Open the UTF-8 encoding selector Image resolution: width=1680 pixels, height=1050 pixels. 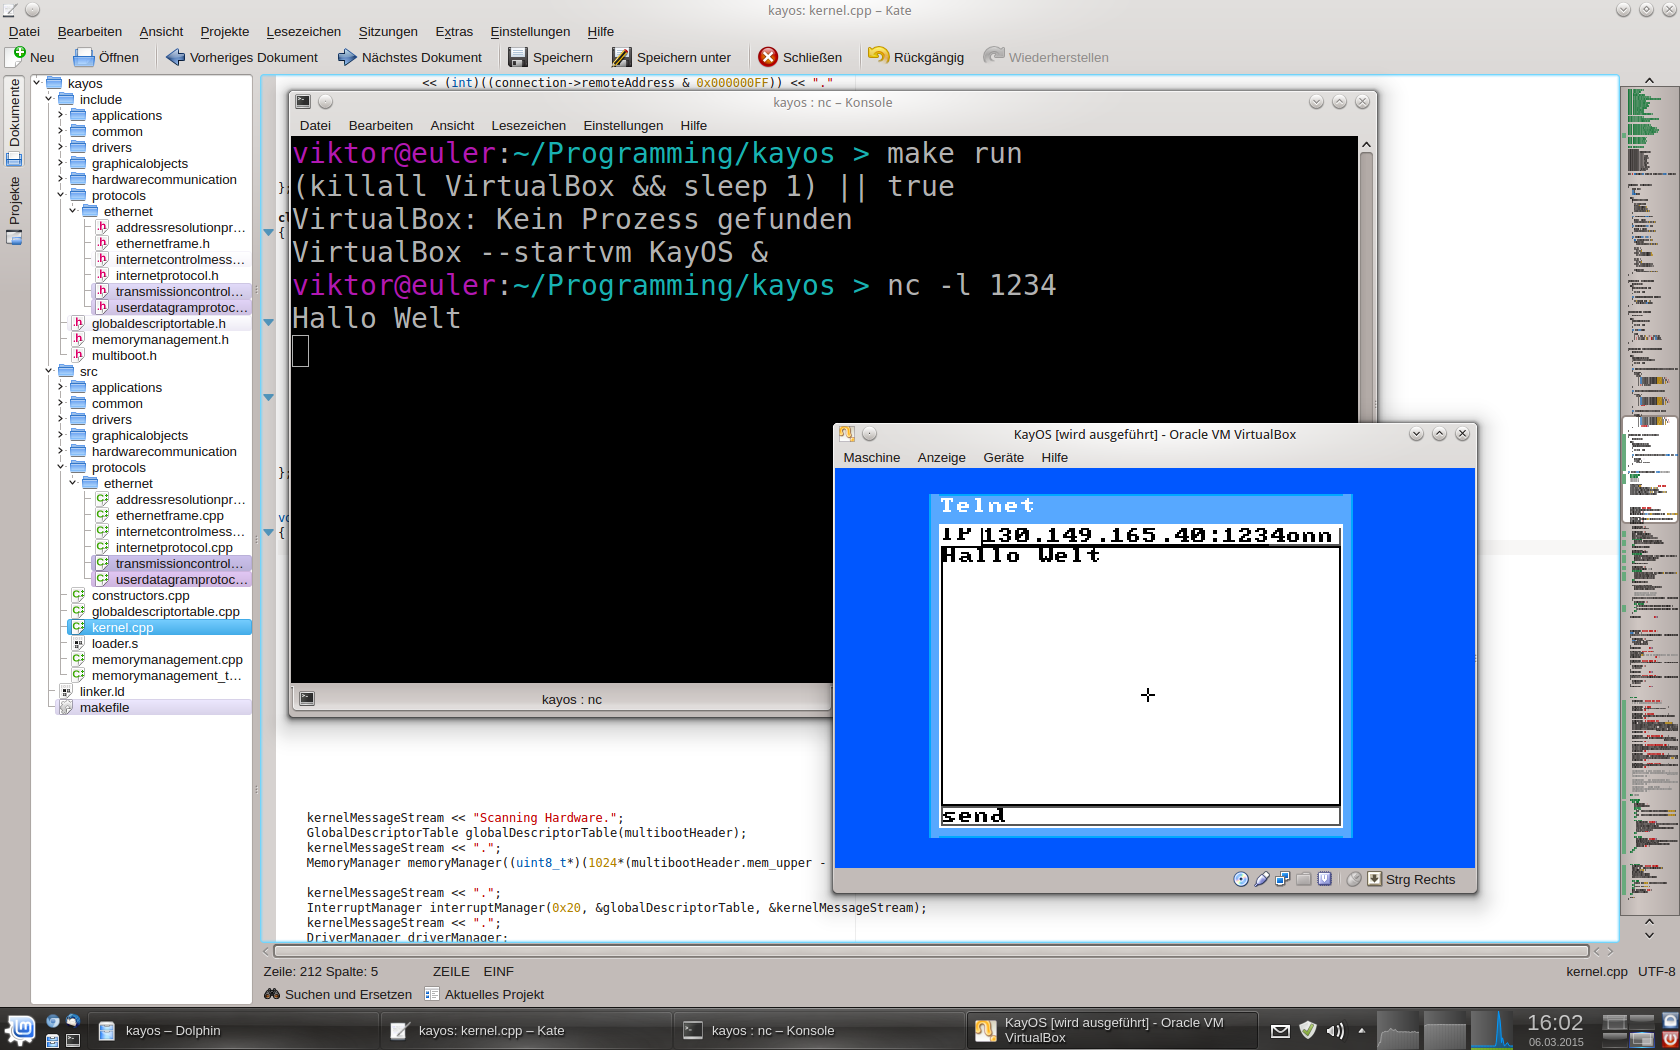point(1656,971)
